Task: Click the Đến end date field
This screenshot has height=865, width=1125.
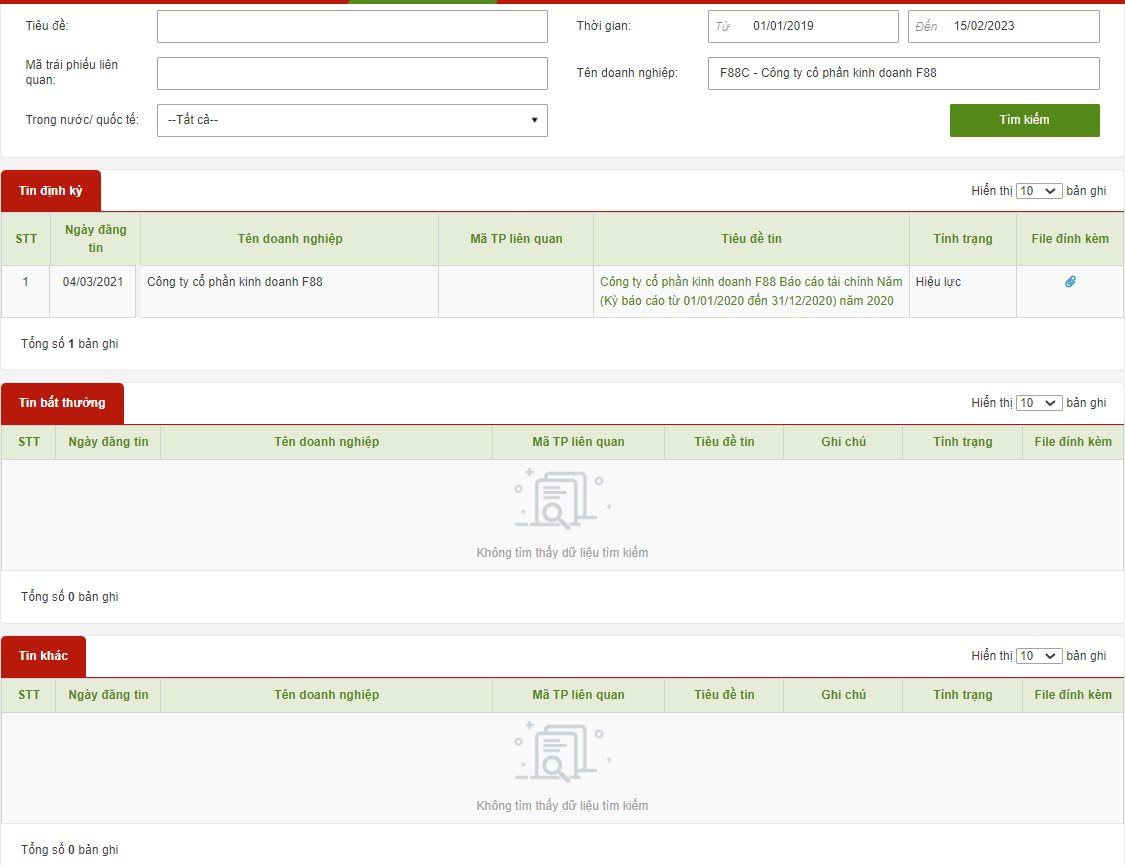Action: [1004, 27]
